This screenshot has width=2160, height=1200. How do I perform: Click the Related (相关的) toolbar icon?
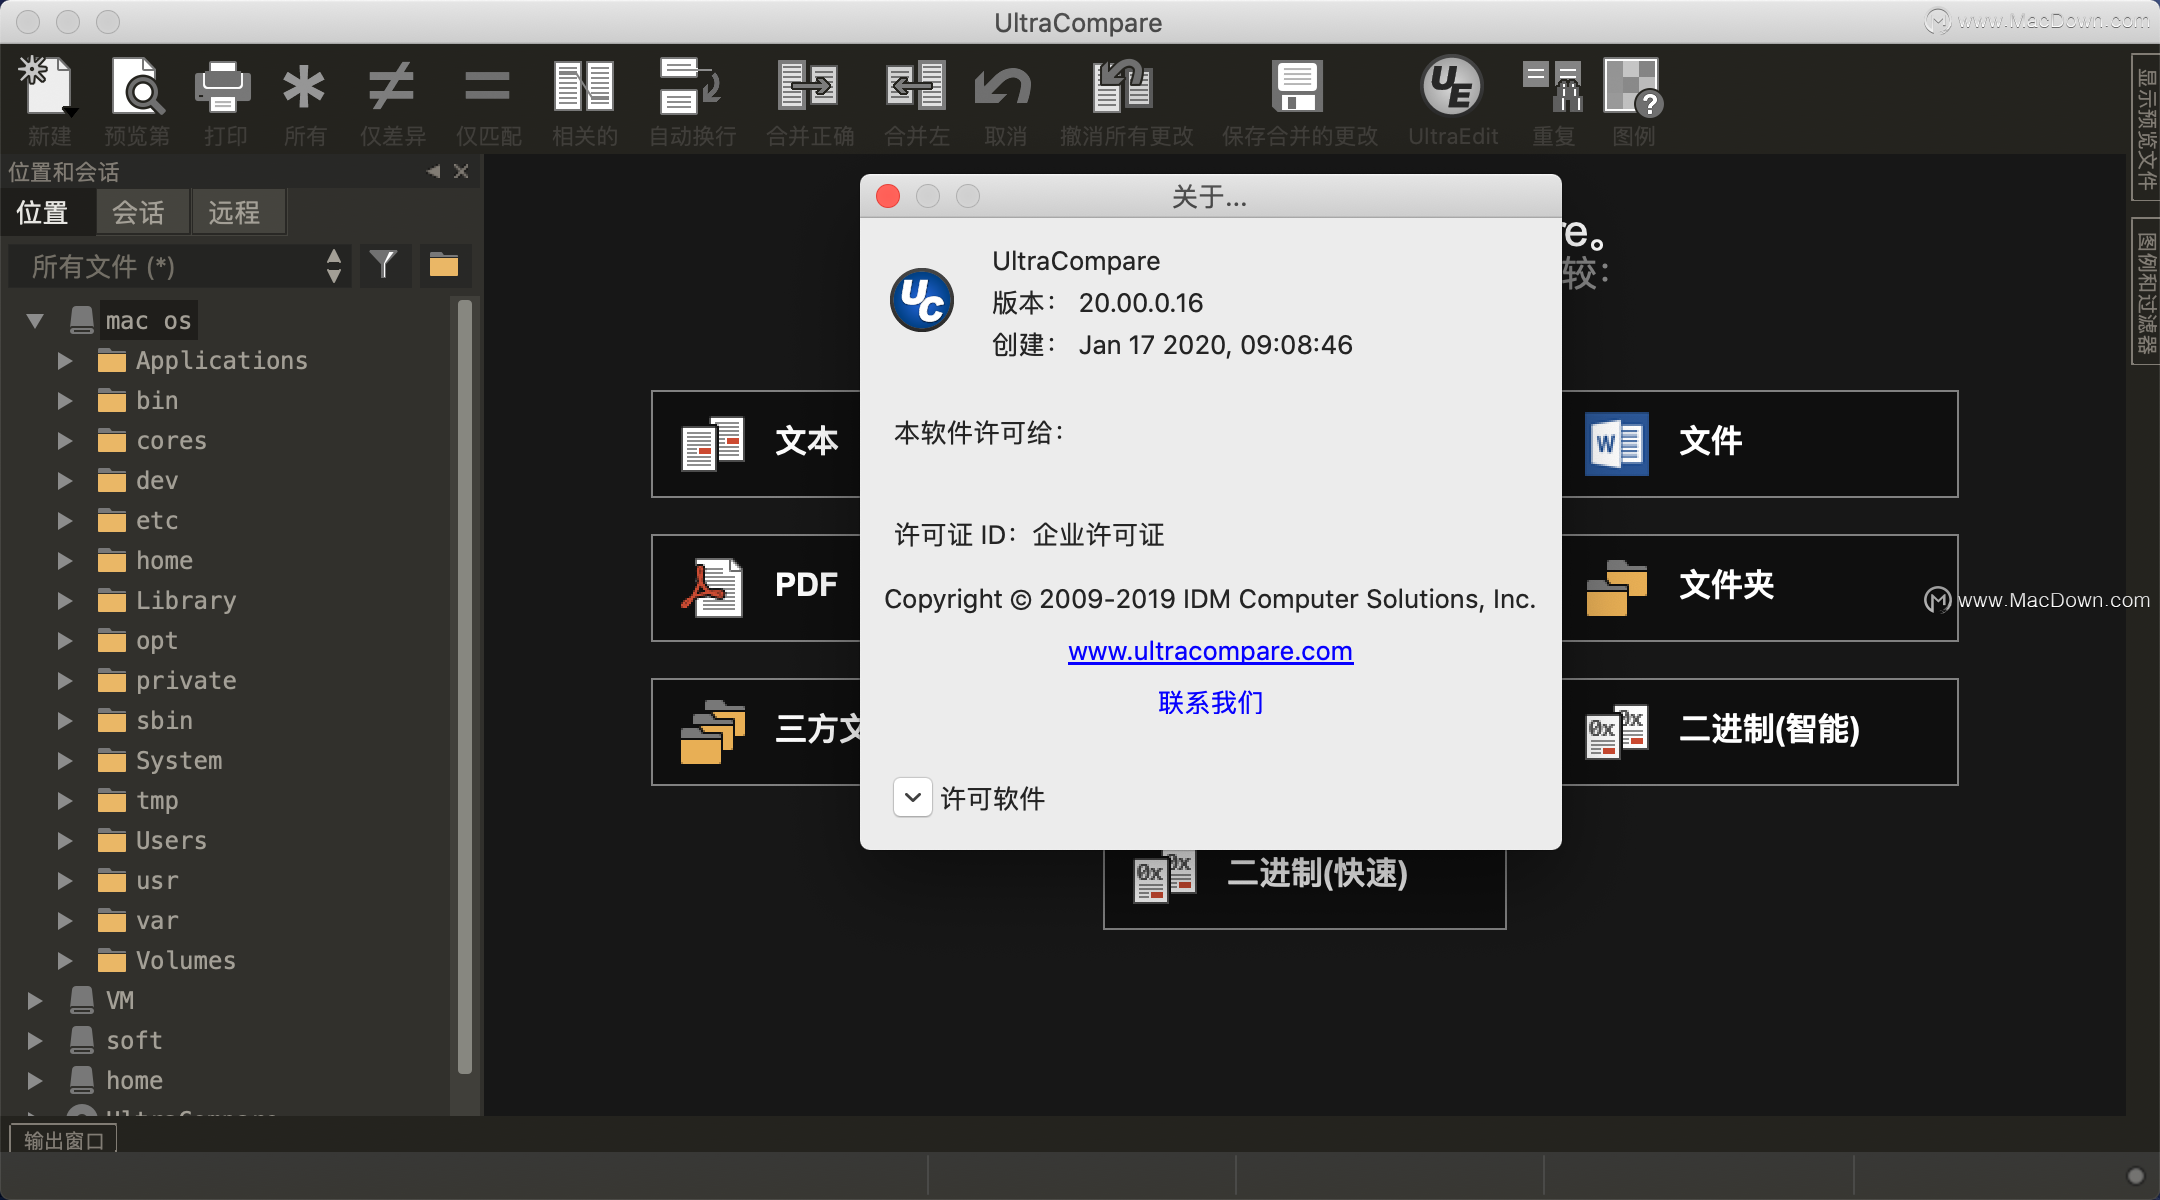[584, 88]
